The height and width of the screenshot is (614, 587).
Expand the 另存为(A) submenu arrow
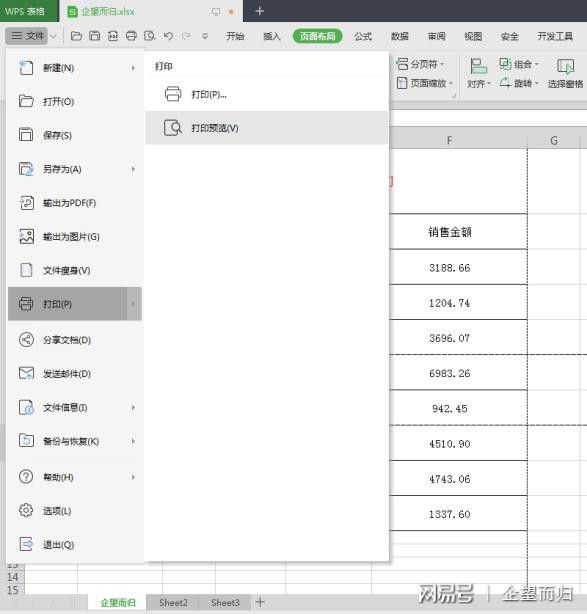(x=133, y=169)
